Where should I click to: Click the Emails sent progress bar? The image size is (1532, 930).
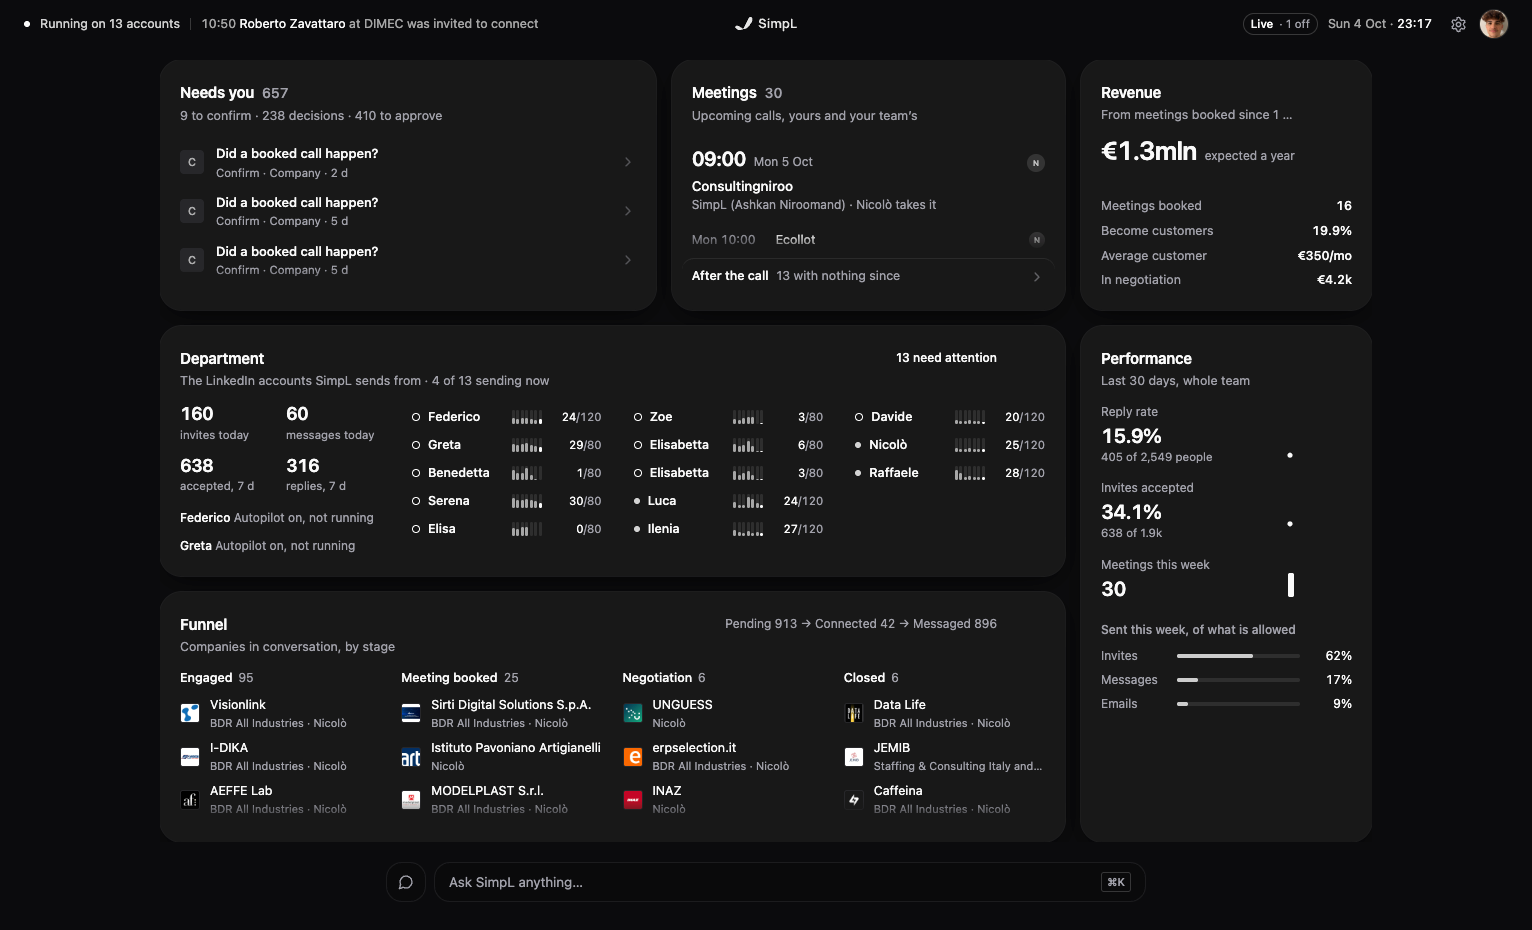1238,704
